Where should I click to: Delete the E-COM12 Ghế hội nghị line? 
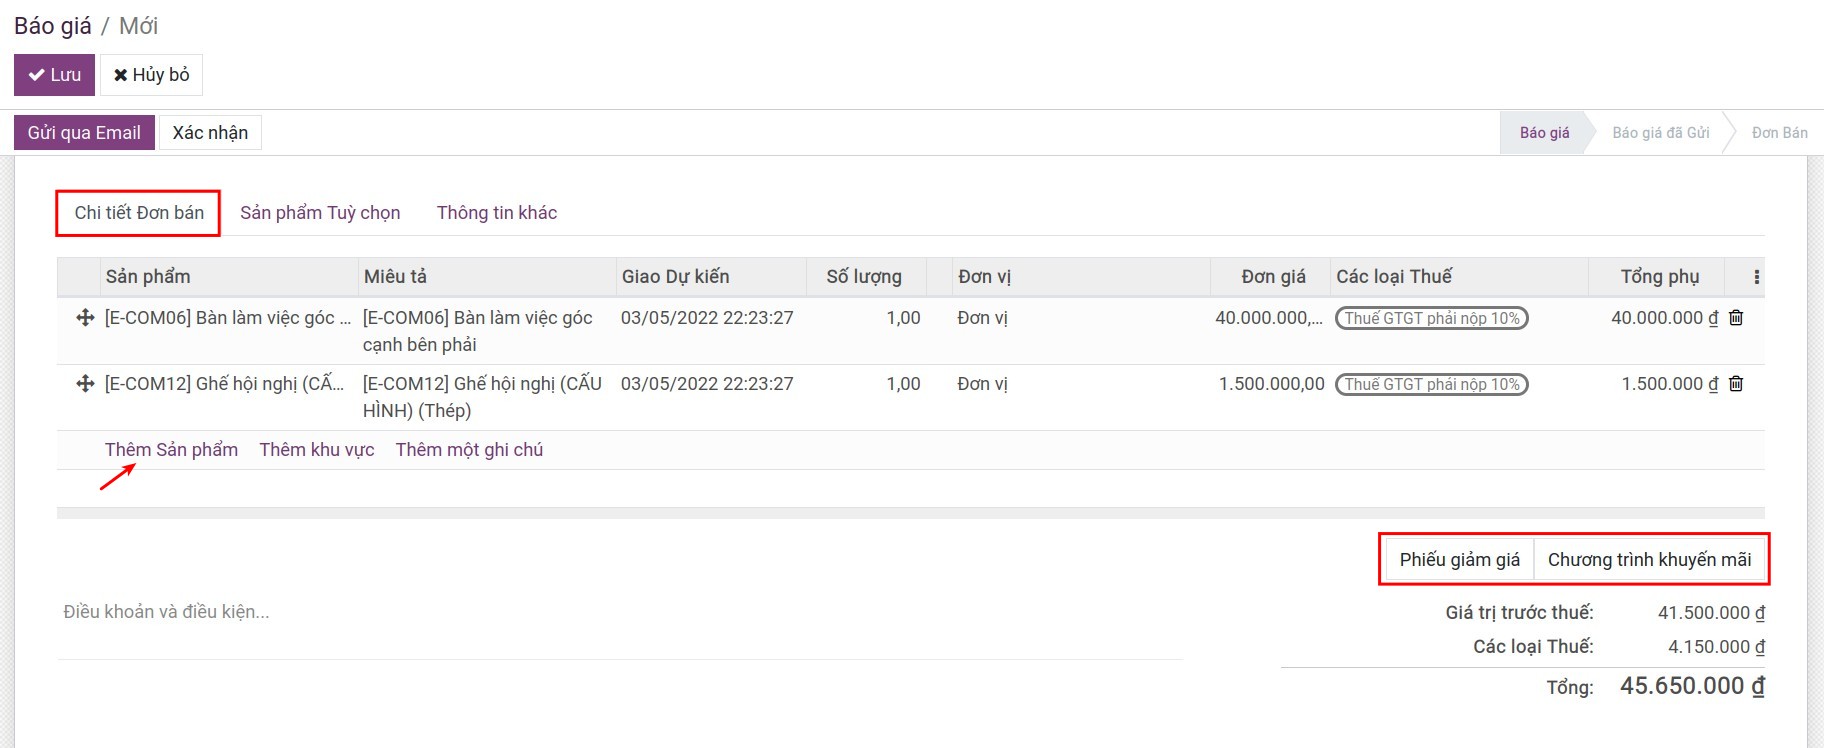click(1736, 384)
